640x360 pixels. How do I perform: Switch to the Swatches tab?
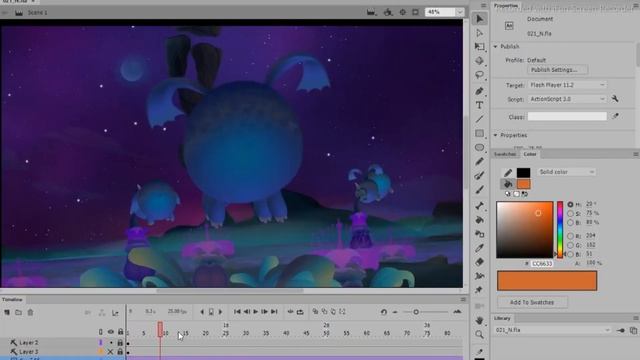point(505,154)
